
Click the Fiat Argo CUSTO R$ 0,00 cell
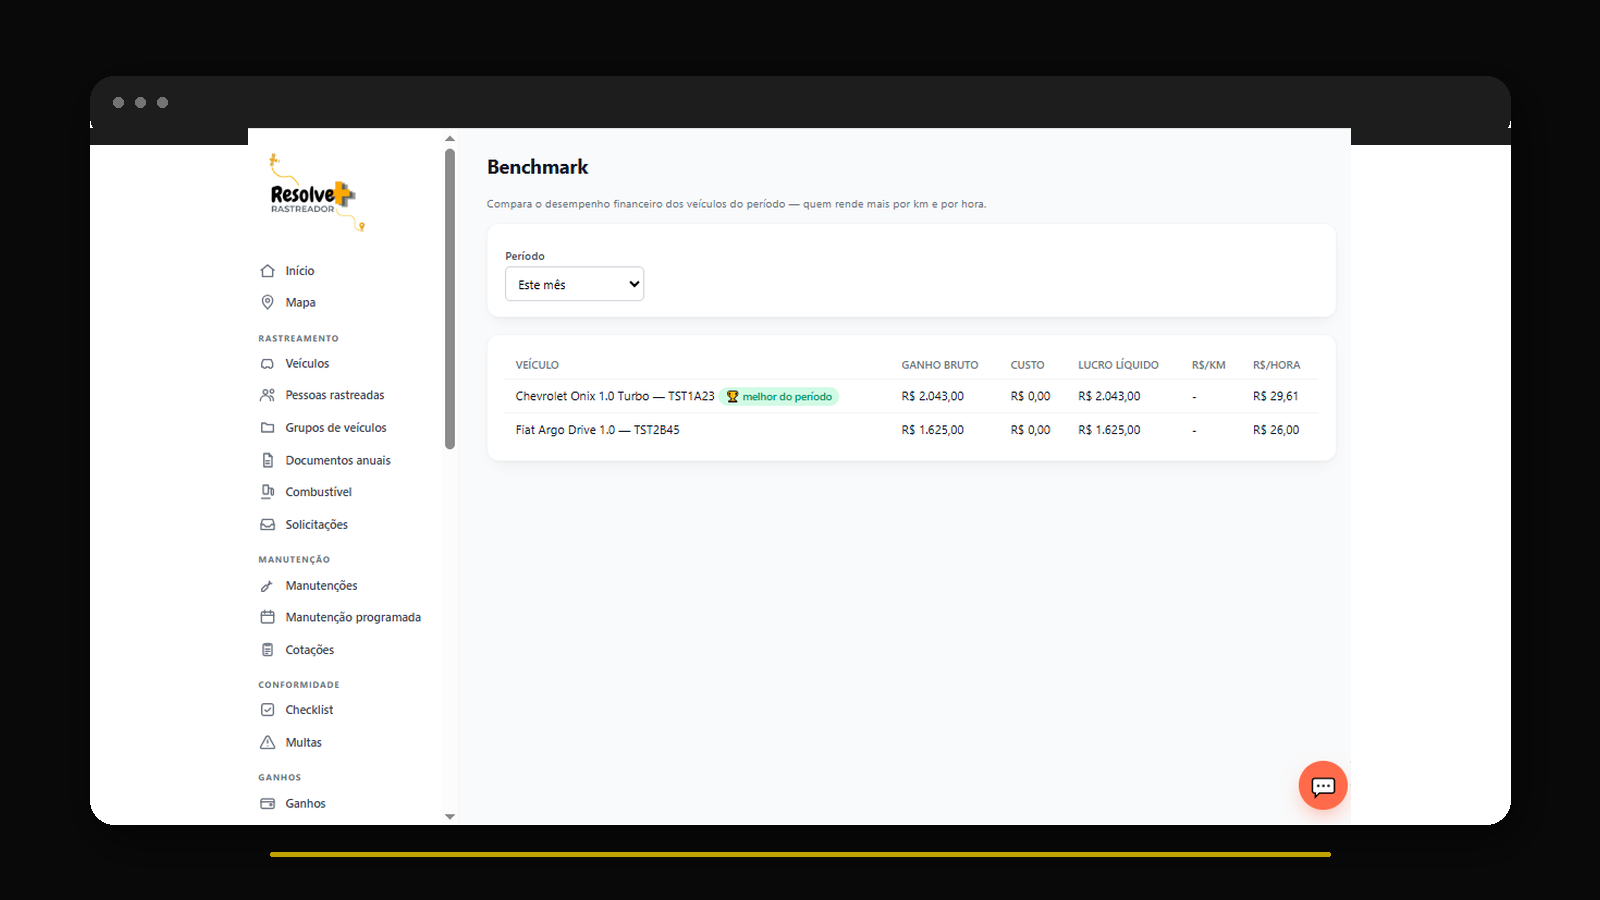pos(1030,430)
